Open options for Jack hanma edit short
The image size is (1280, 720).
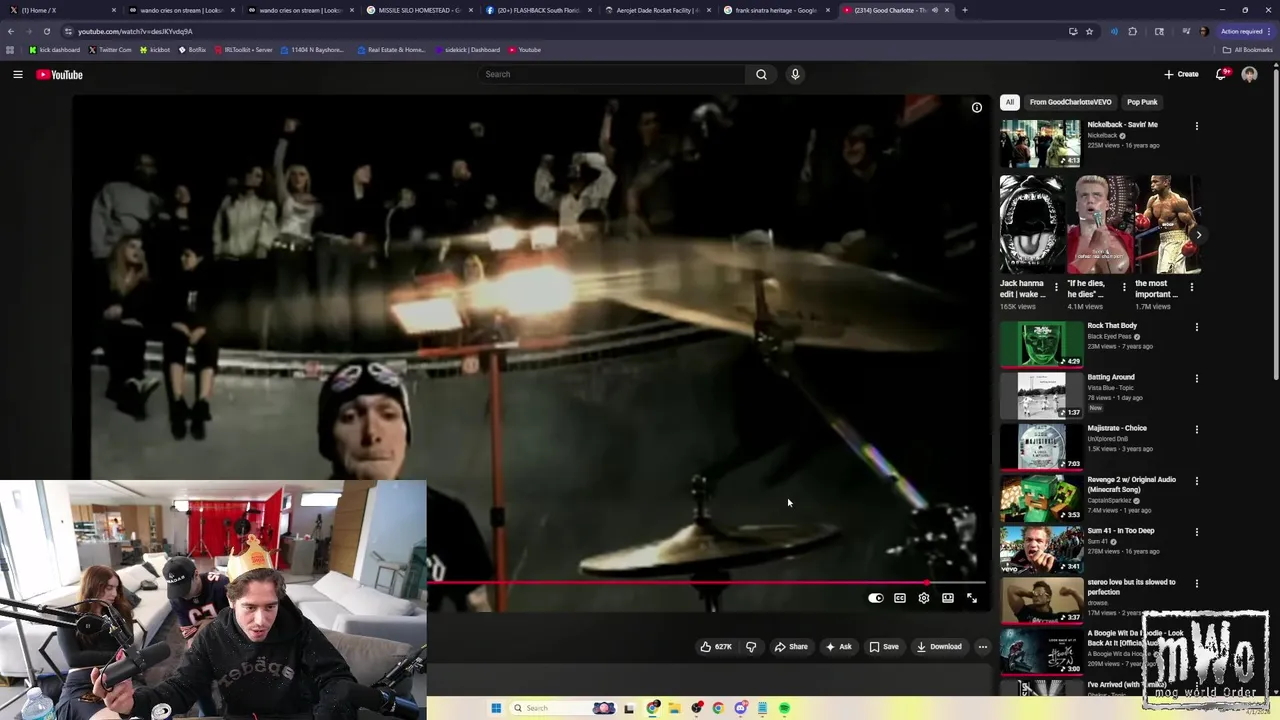(x=1056, y=288)
